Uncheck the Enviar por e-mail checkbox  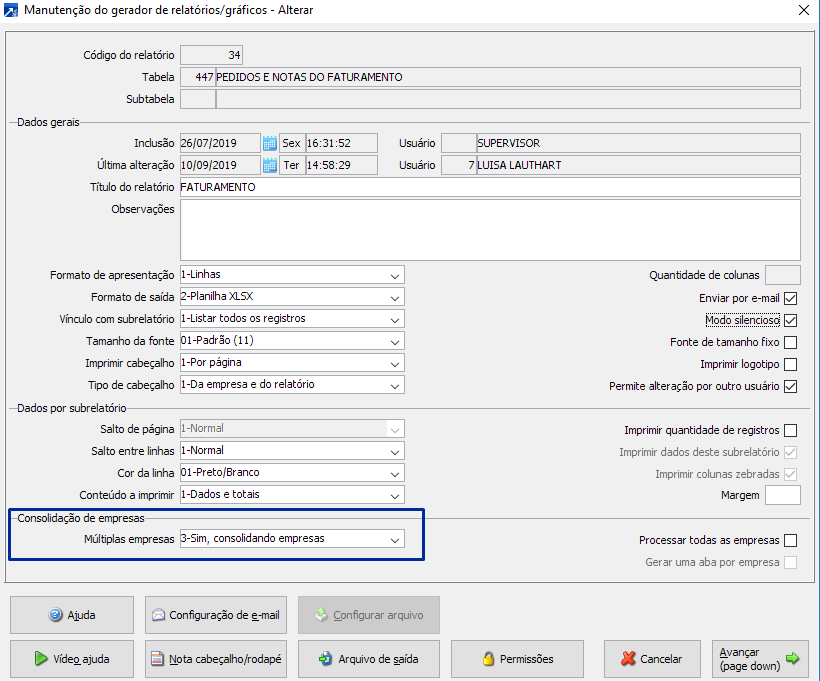point(791,298)
